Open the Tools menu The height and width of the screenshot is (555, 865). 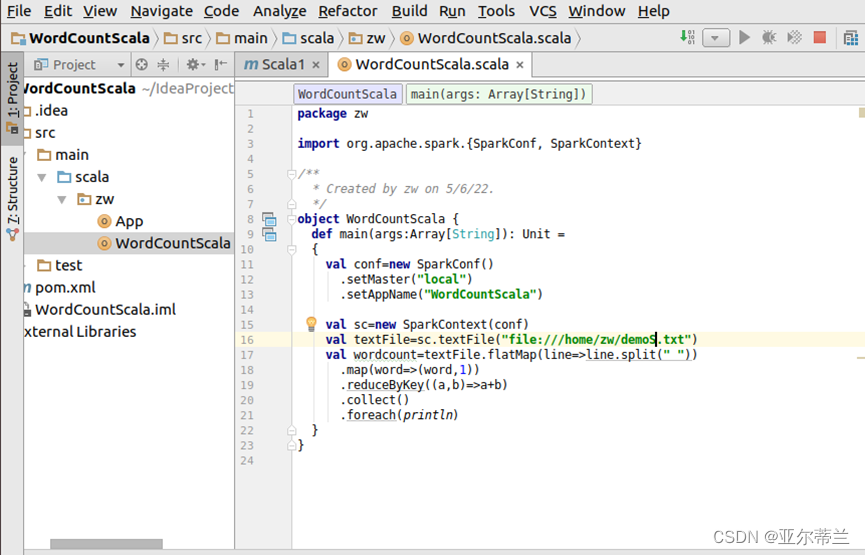coord(496,11)
